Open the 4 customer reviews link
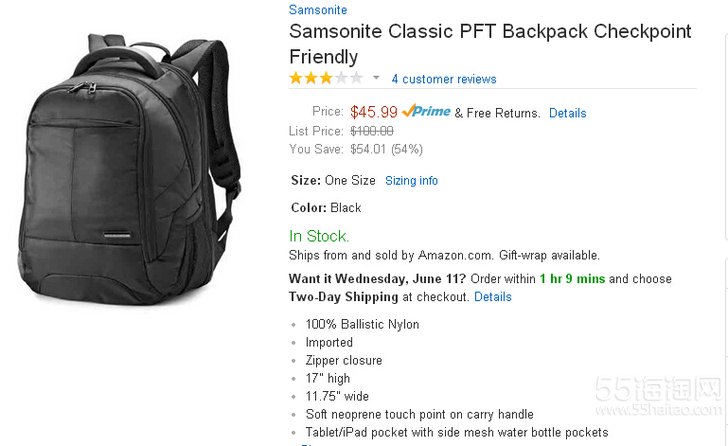The height and width of the screenshot is (446, 728). [444, 79]
